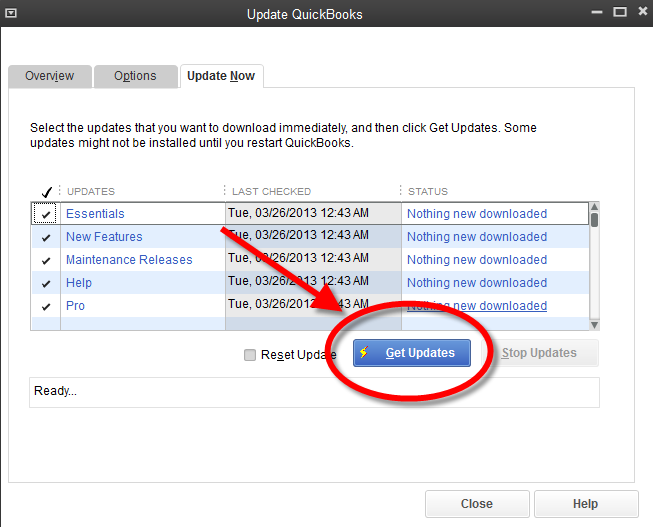Uncheck the Pro update checkbox
This screenshot has height=527, width=653.
(46, 307)
